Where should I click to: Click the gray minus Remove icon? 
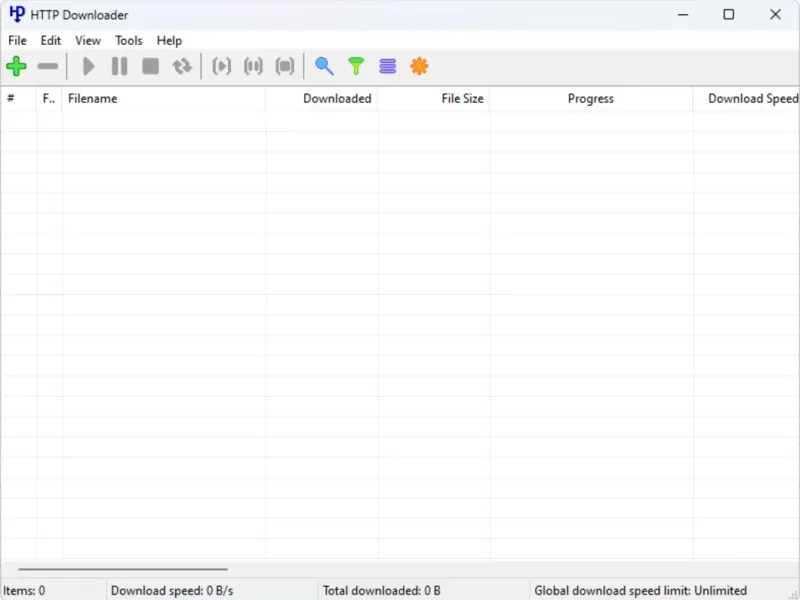pyautogui.click(x=47, y=66)
